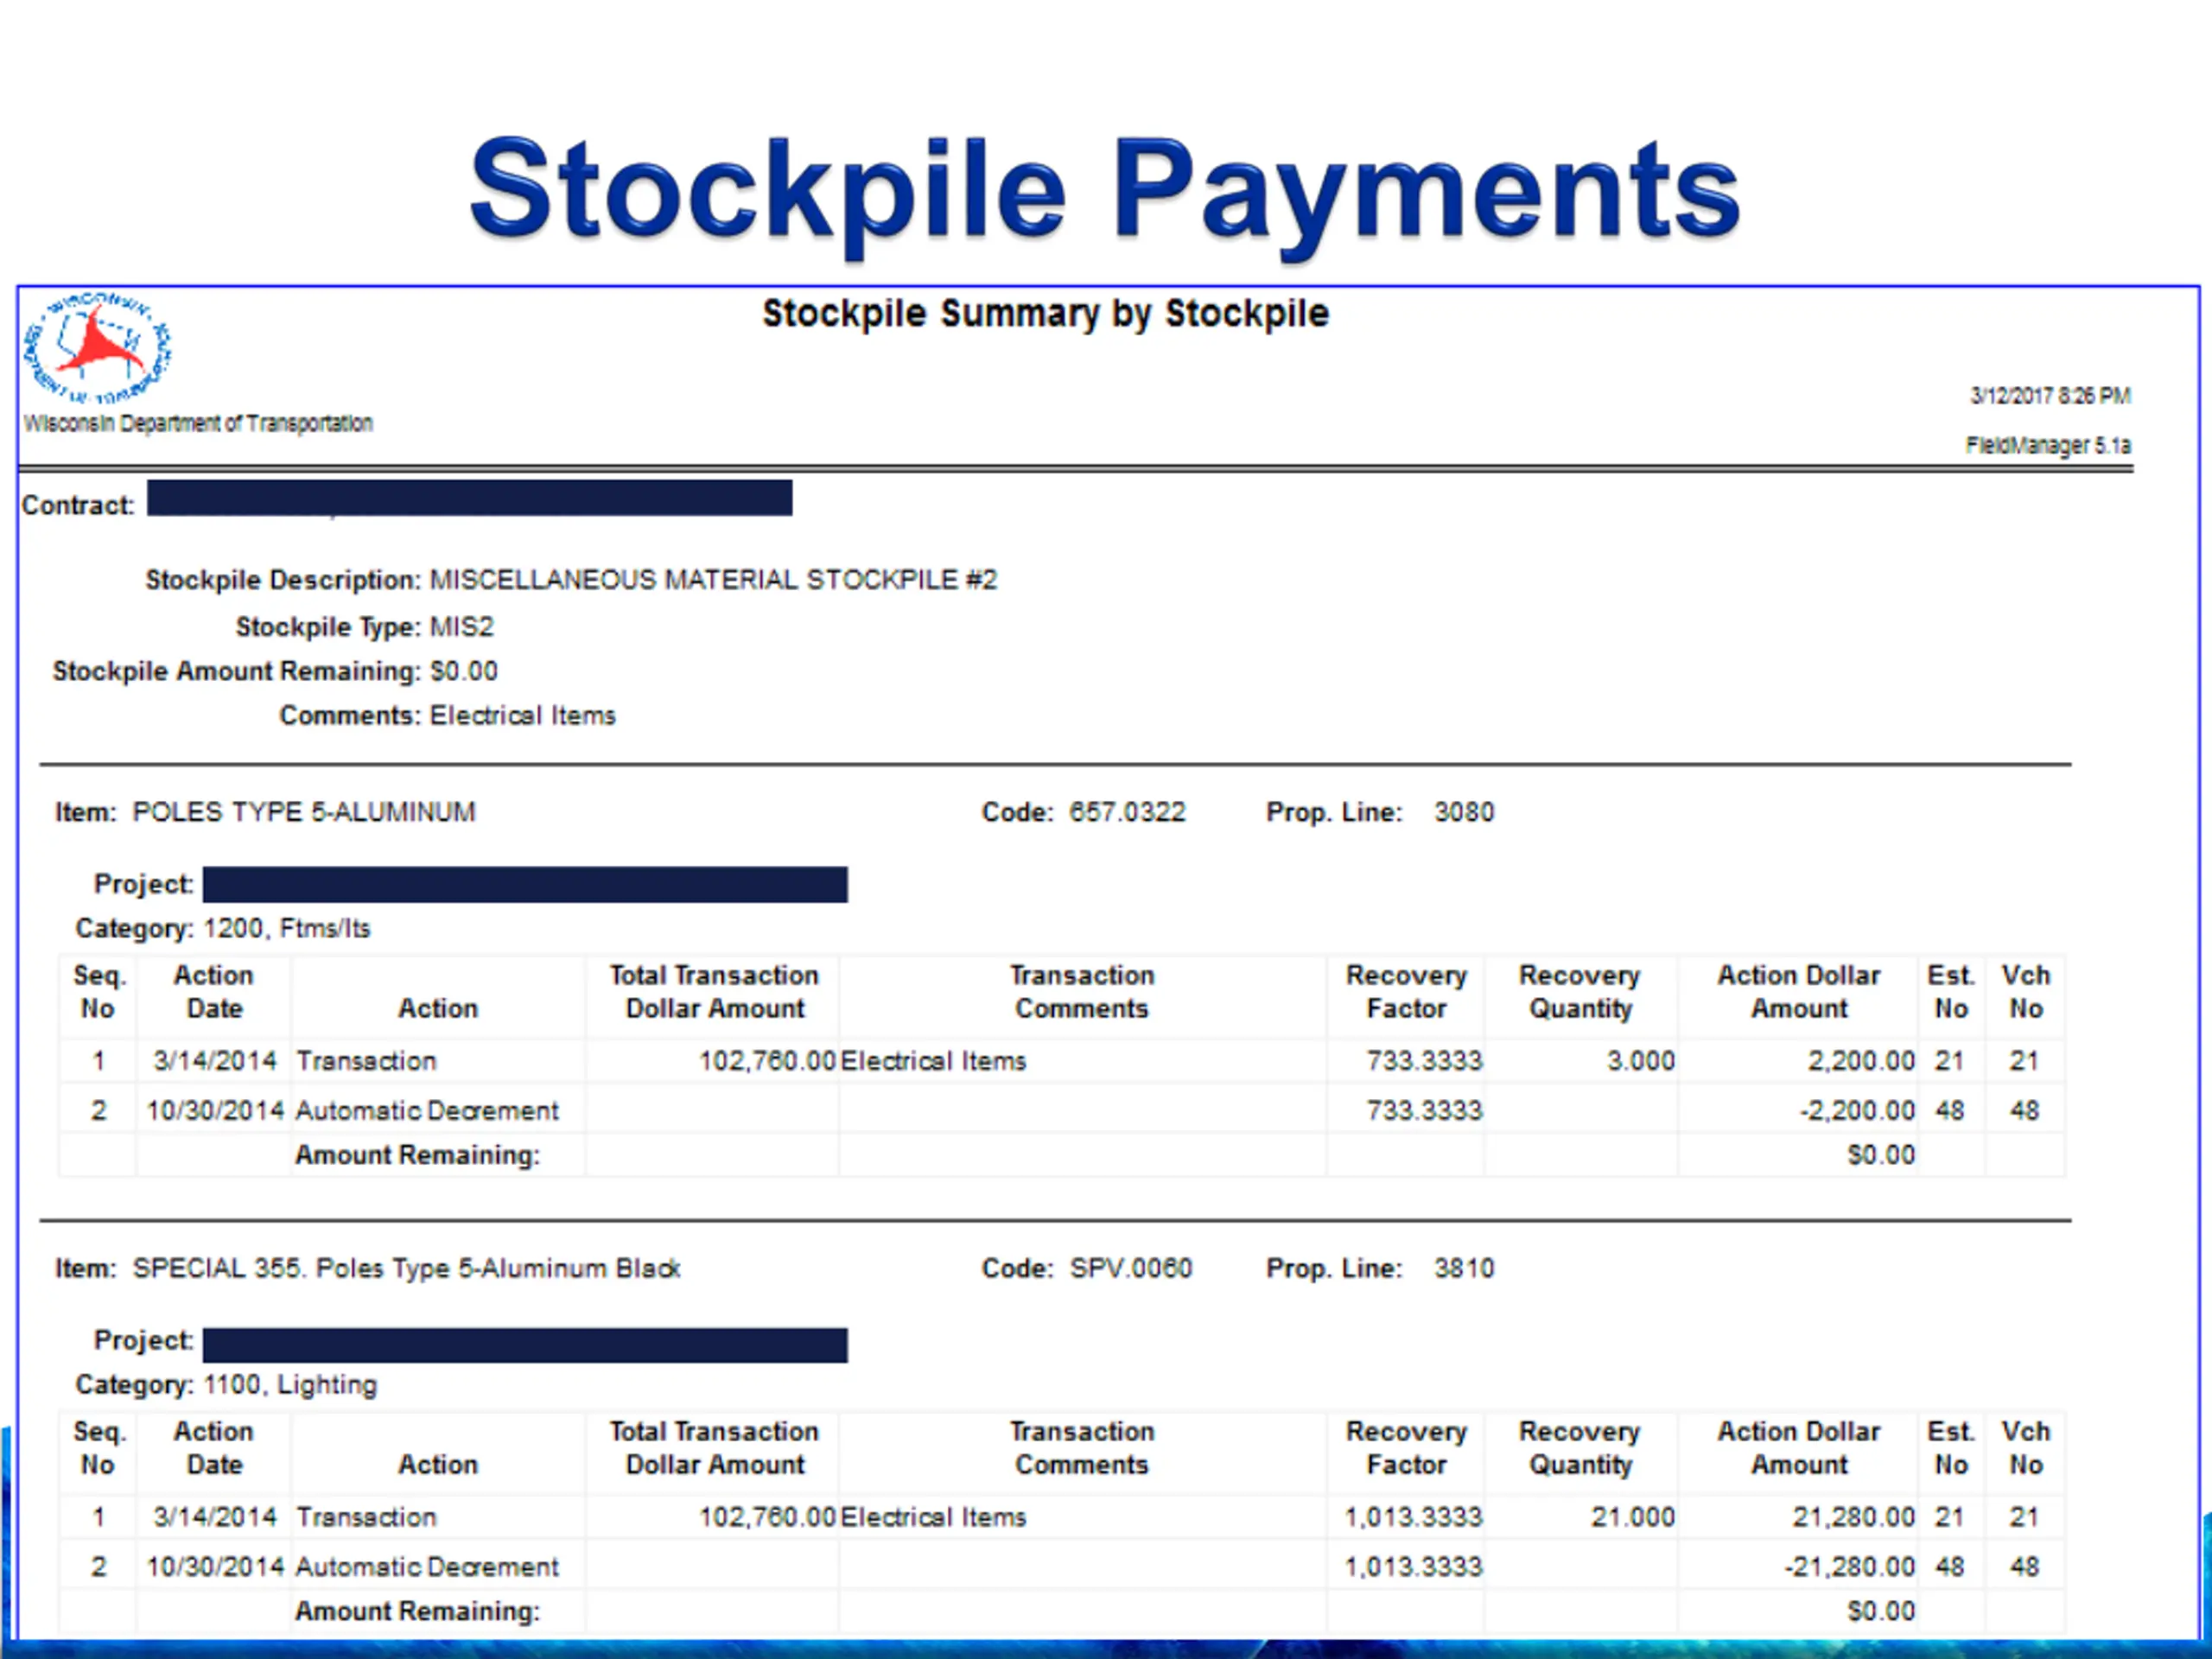This screenshot has width=2212, height=1659.
Task: Click the Wisconsin DOT logo
Action: [97, 349]
